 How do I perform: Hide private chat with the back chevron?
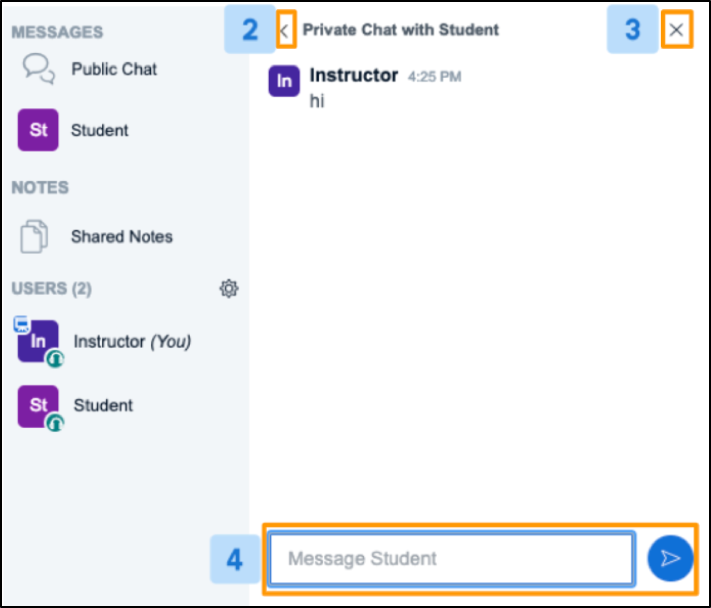coord(284,31)
